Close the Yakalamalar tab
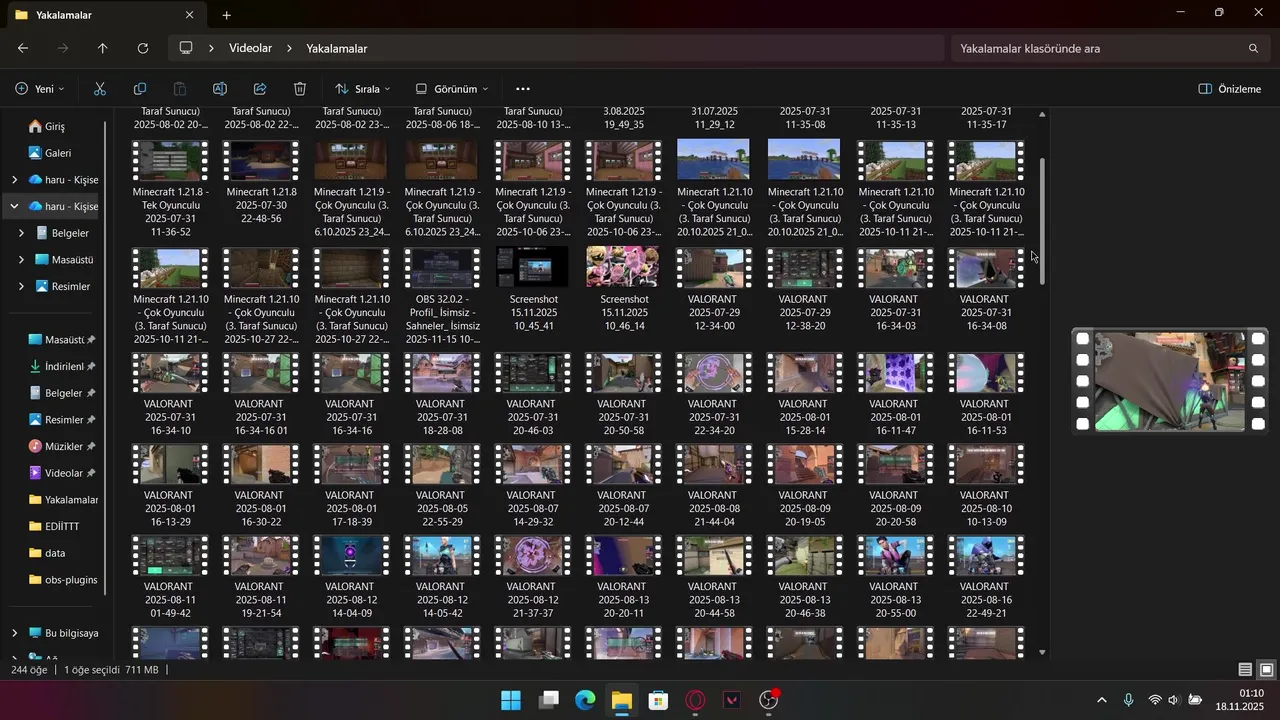This screenshot has width=1280, height=720. pos(190,15)
